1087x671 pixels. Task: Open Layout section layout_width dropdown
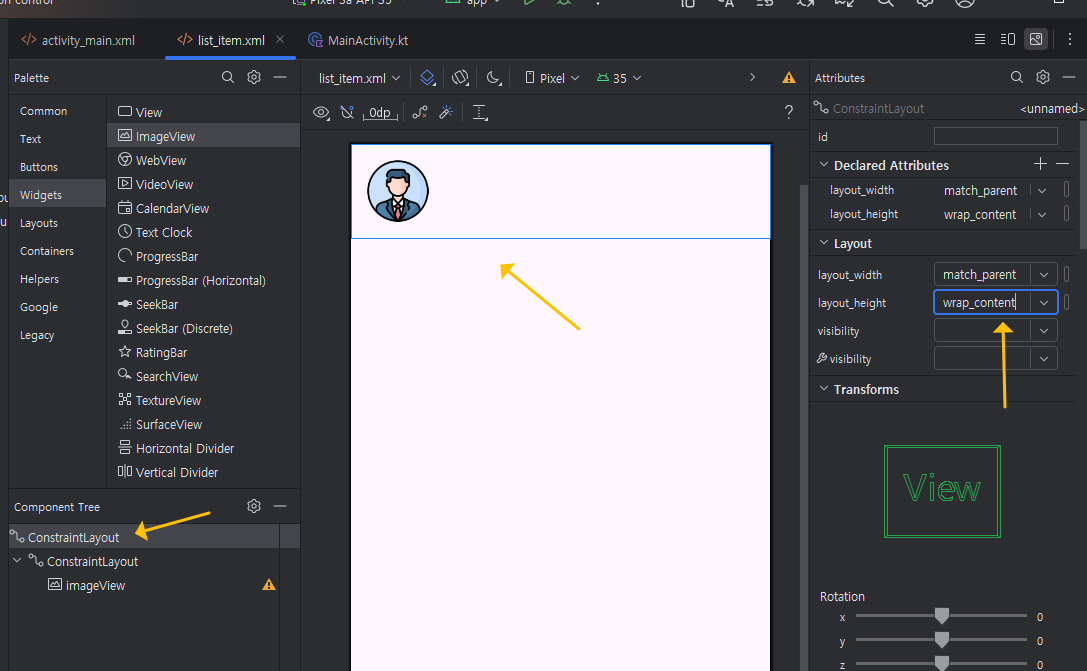point(1043,274)
